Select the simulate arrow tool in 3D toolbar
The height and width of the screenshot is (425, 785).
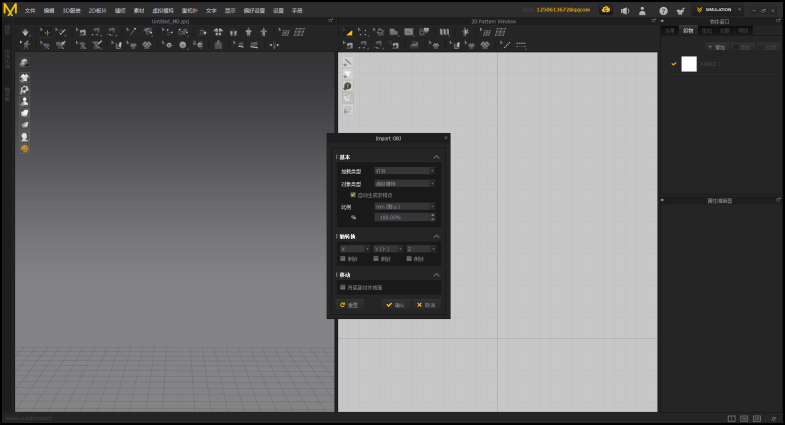click(x=25, y=32)
